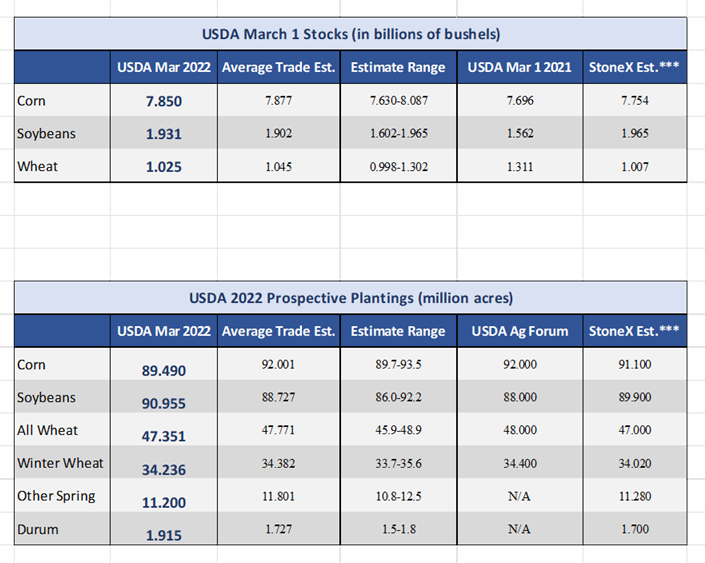Click the Winter Wheat row label

pyautogui.click(x=60, y=463)
